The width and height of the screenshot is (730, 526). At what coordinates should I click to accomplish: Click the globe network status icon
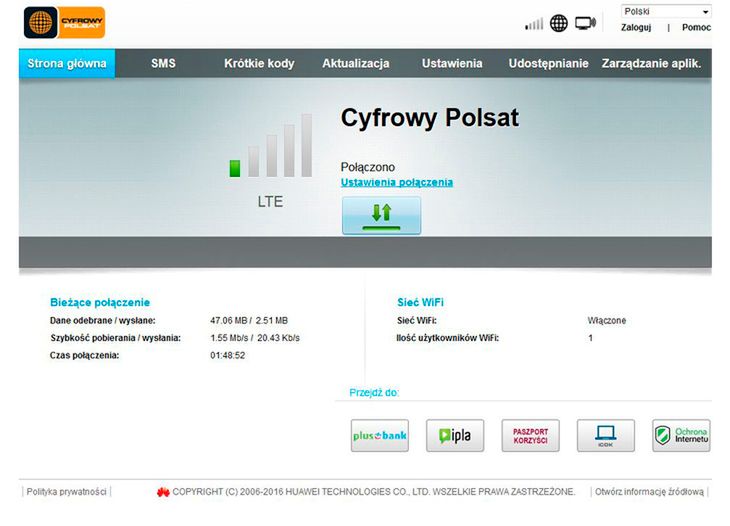(559, 23)
